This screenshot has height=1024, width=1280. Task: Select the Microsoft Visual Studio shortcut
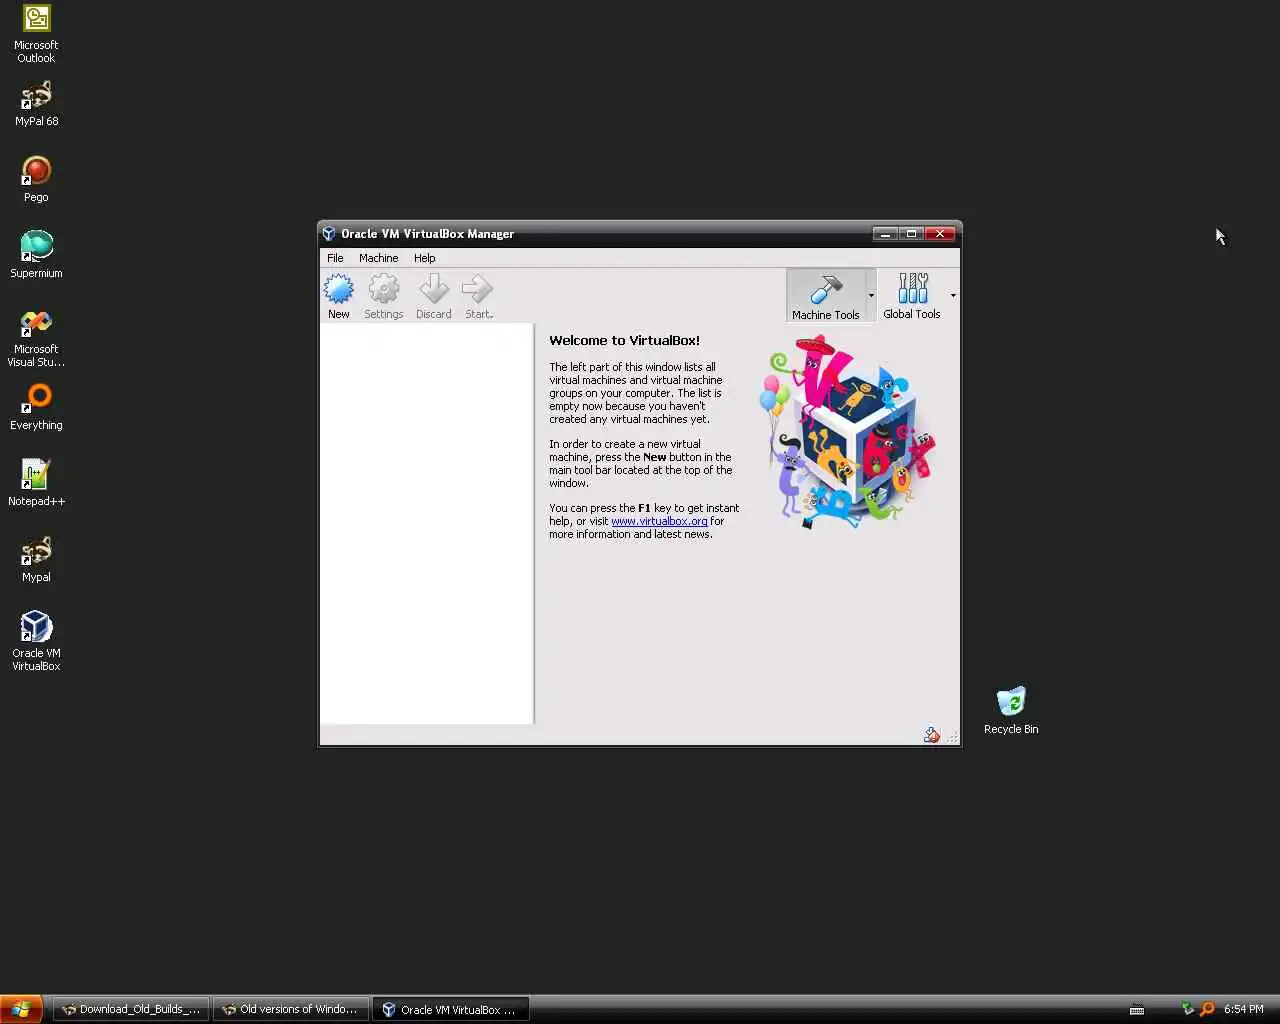tap(36, 338)
